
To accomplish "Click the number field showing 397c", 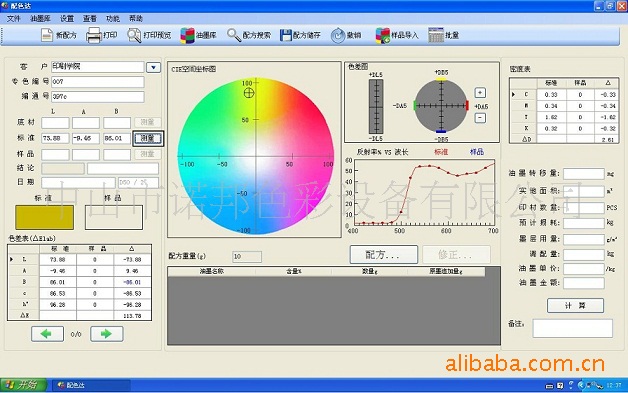I will point(97,97).
